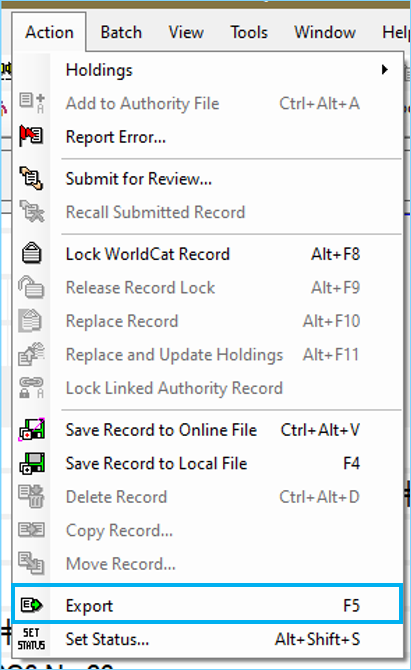The height and width of the screenshot is (670, 411).
Task: Click the Set Status icon
Action: [x=31, y=639]
